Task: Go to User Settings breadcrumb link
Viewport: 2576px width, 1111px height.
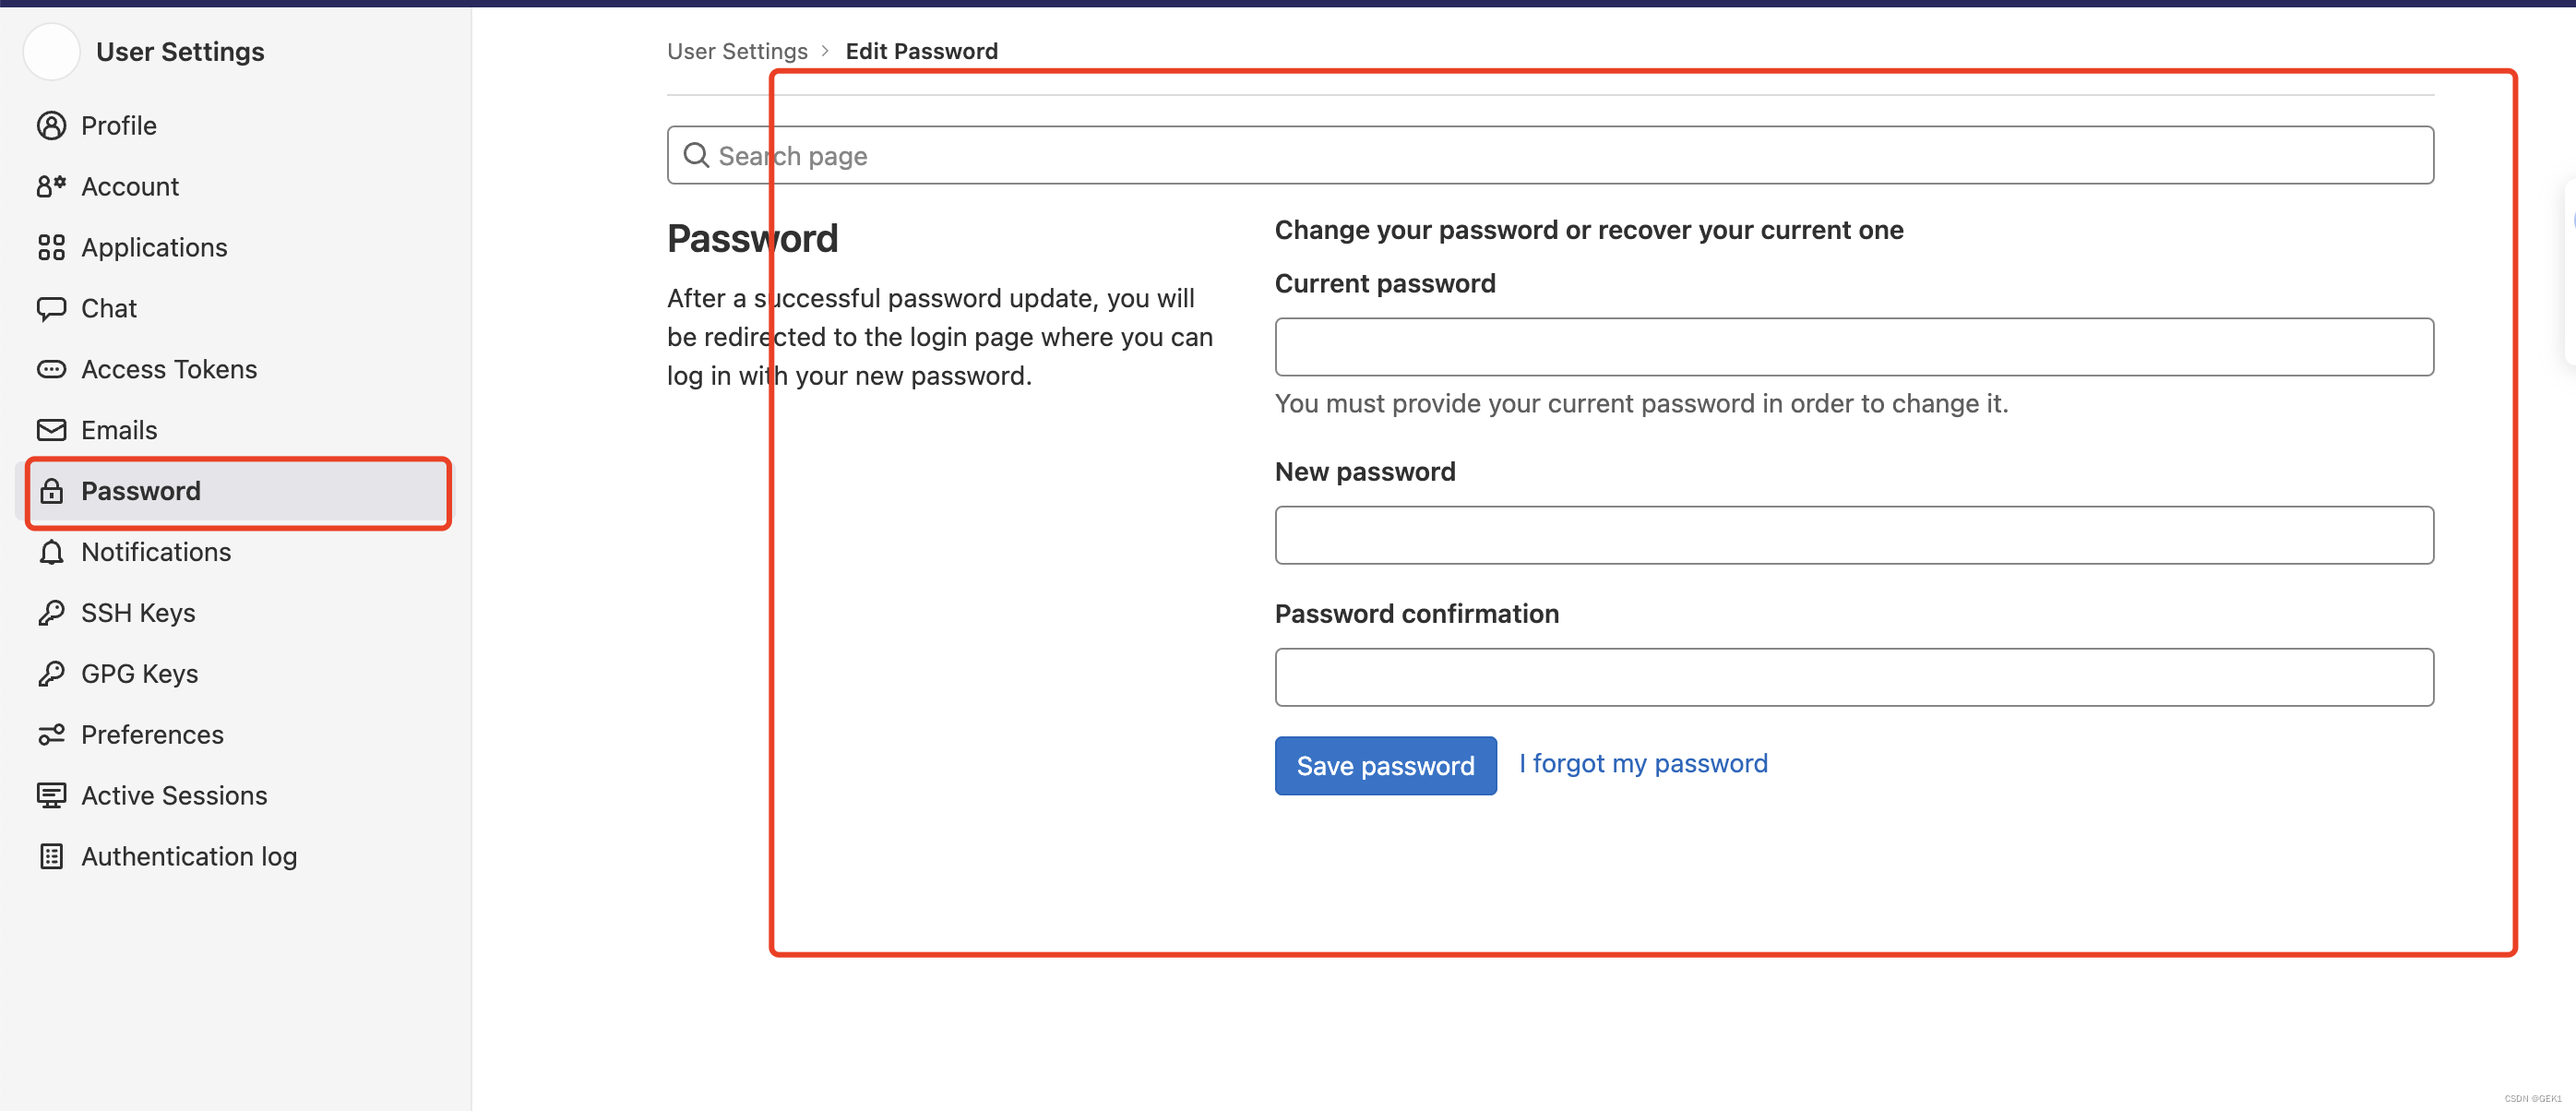Action: (737, 51)
